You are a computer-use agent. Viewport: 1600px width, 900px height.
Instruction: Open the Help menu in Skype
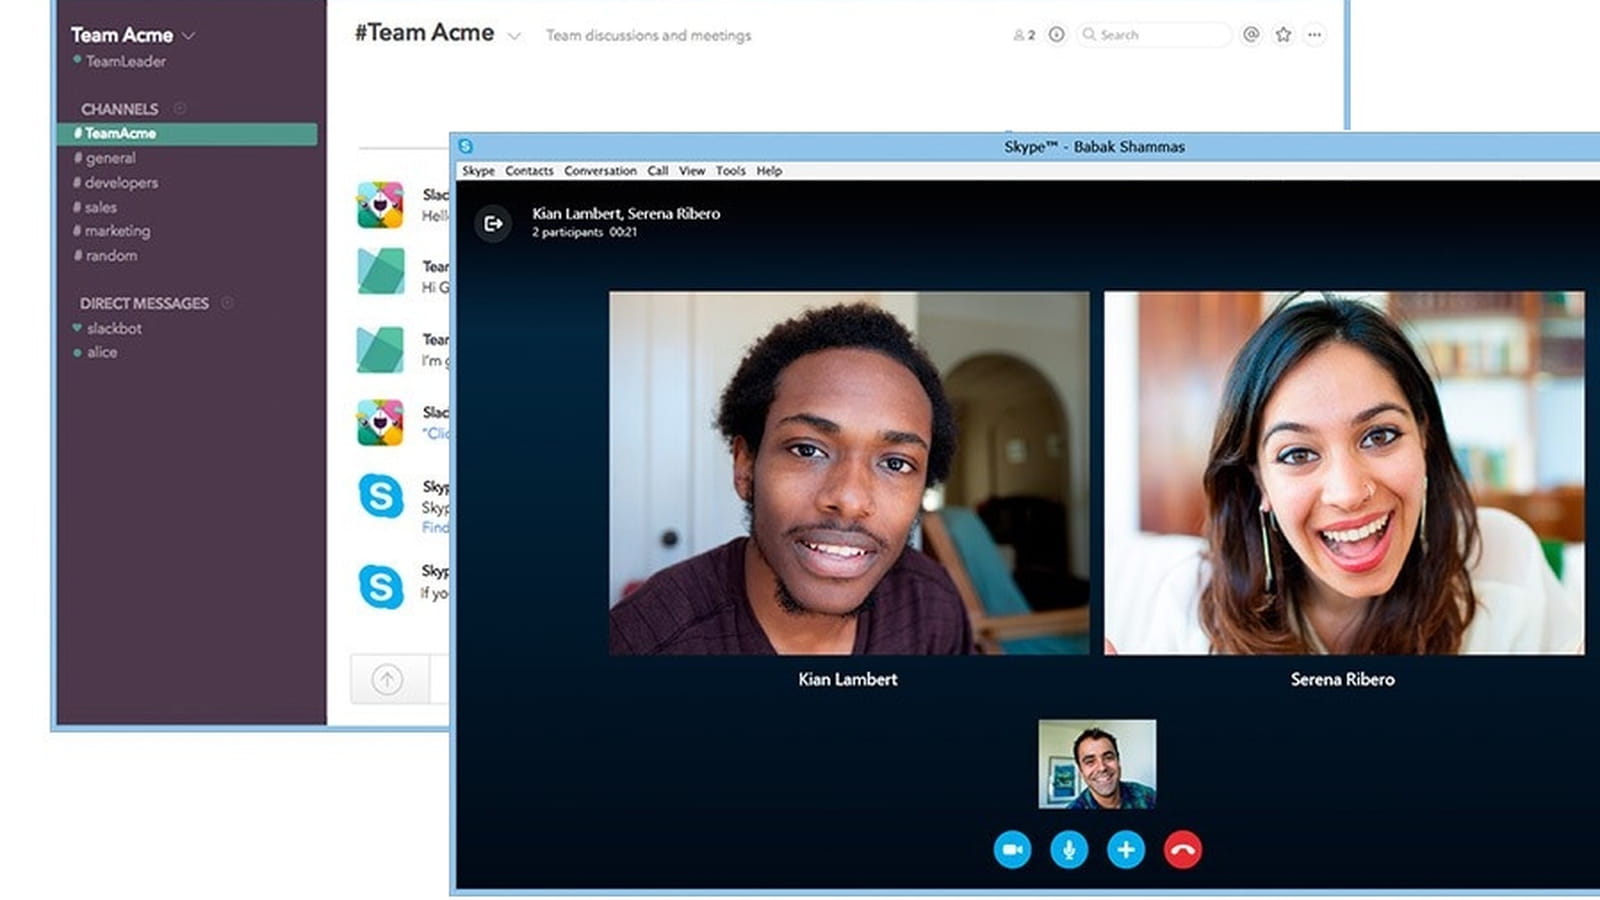point(769,171)
